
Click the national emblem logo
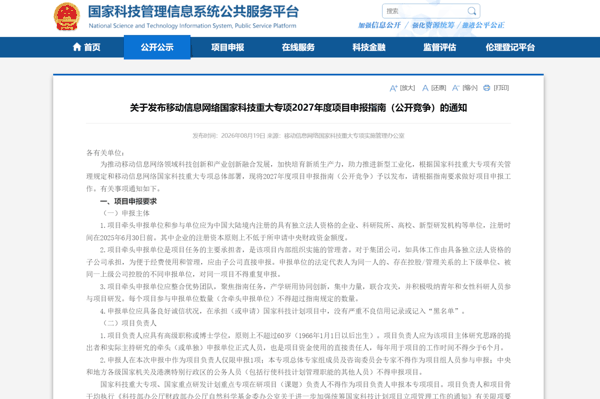pos(67,16)
